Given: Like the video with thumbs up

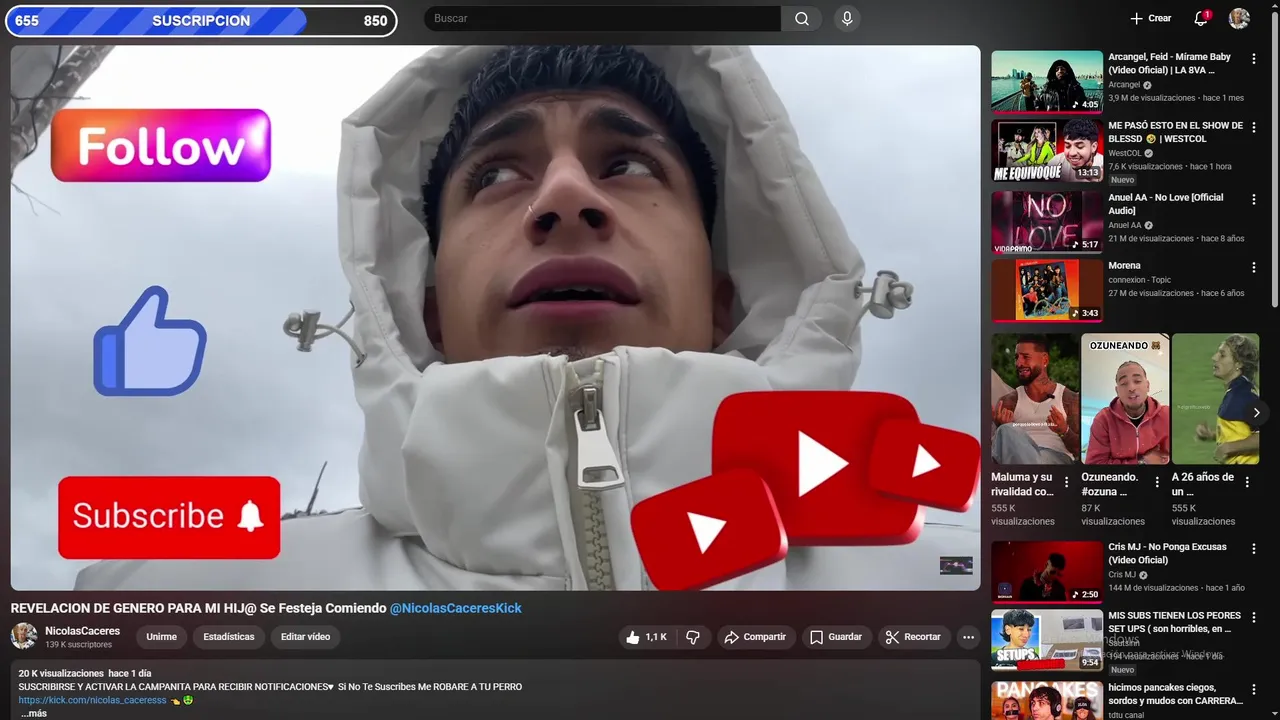Looking at the screenshot, I should [x=645, y=637].
